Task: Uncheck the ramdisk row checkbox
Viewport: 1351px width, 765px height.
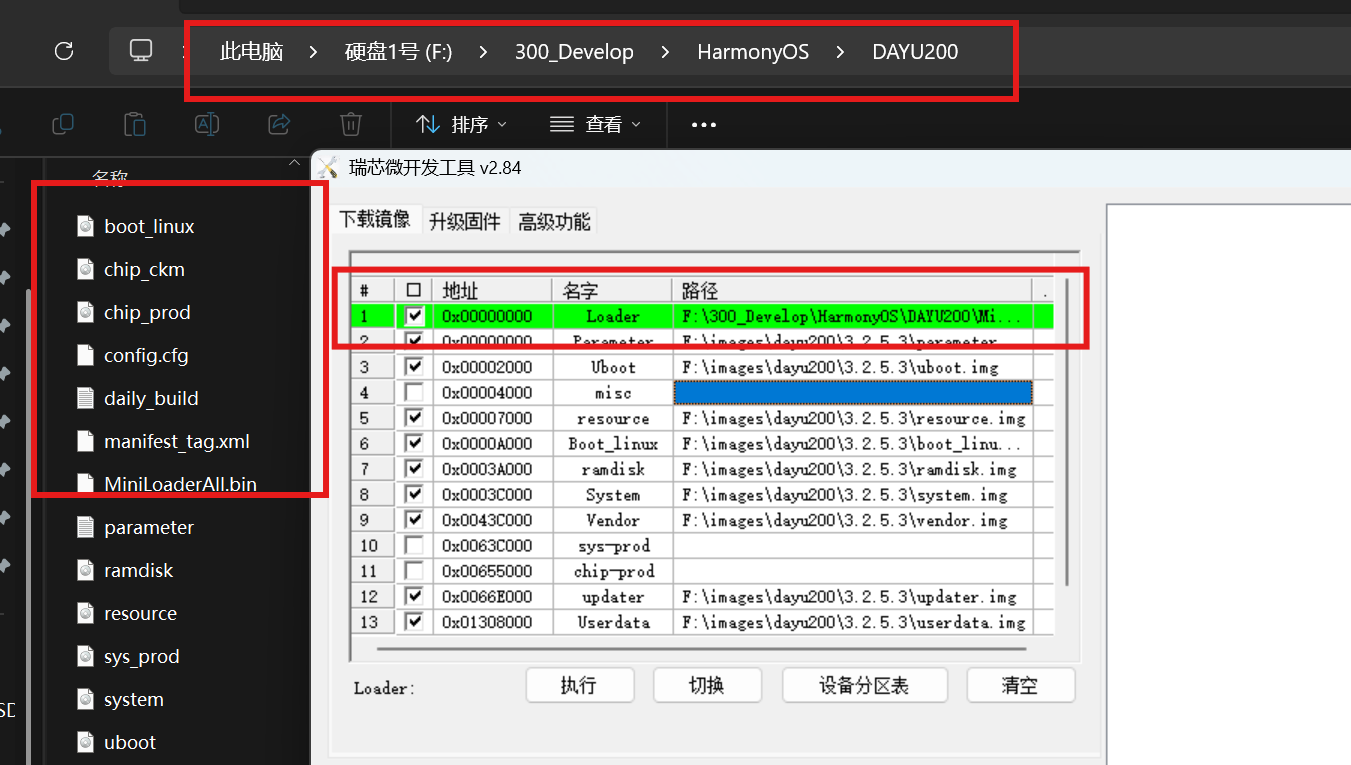Action: pyautogui.click(x=414, y=469)
